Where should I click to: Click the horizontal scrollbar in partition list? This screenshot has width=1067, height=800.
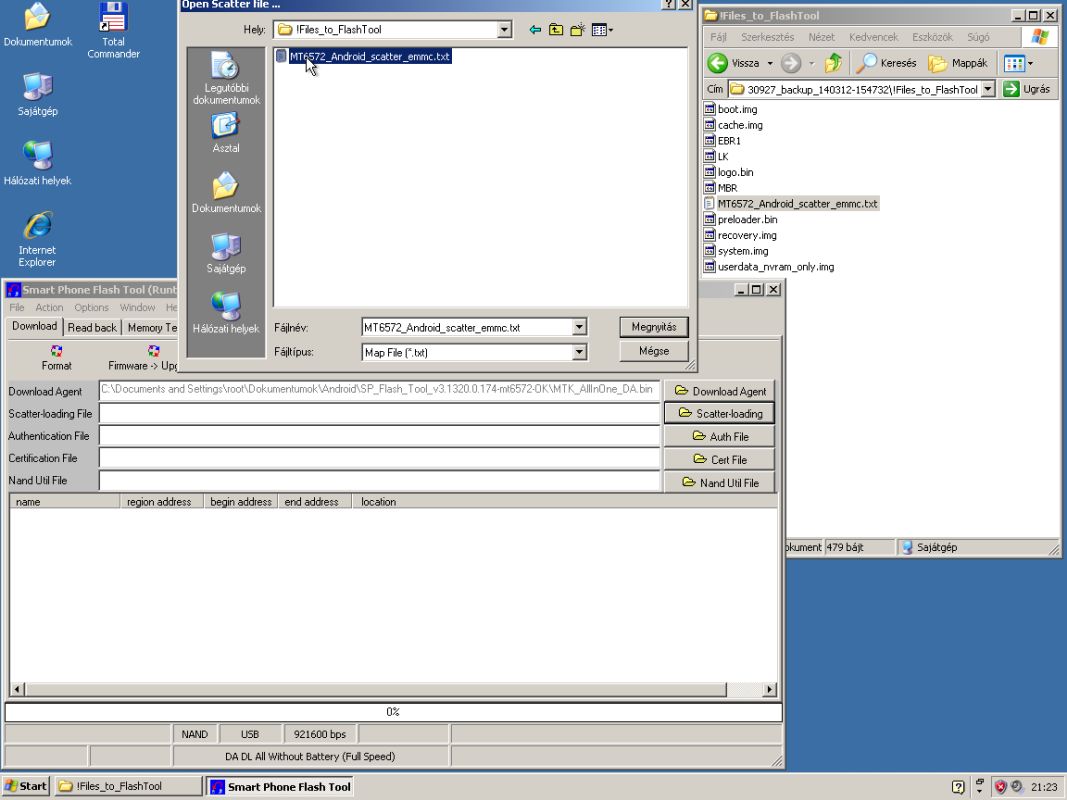coord(393,690)
